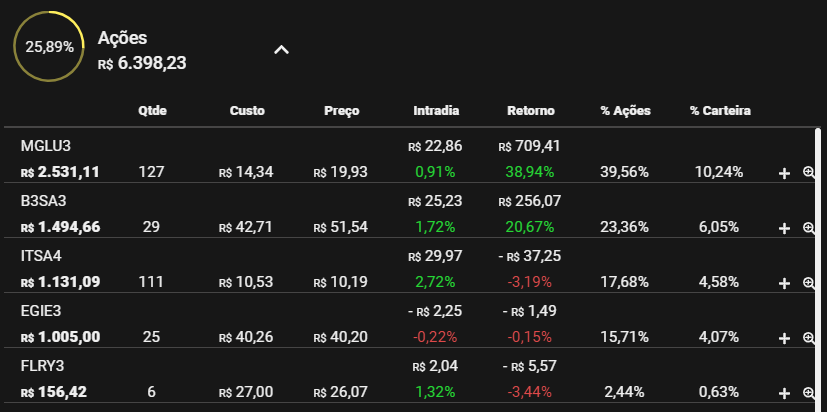Click the magnifier icon for MGLU3
The image size is (827, 412).
[x=809, y=172]
